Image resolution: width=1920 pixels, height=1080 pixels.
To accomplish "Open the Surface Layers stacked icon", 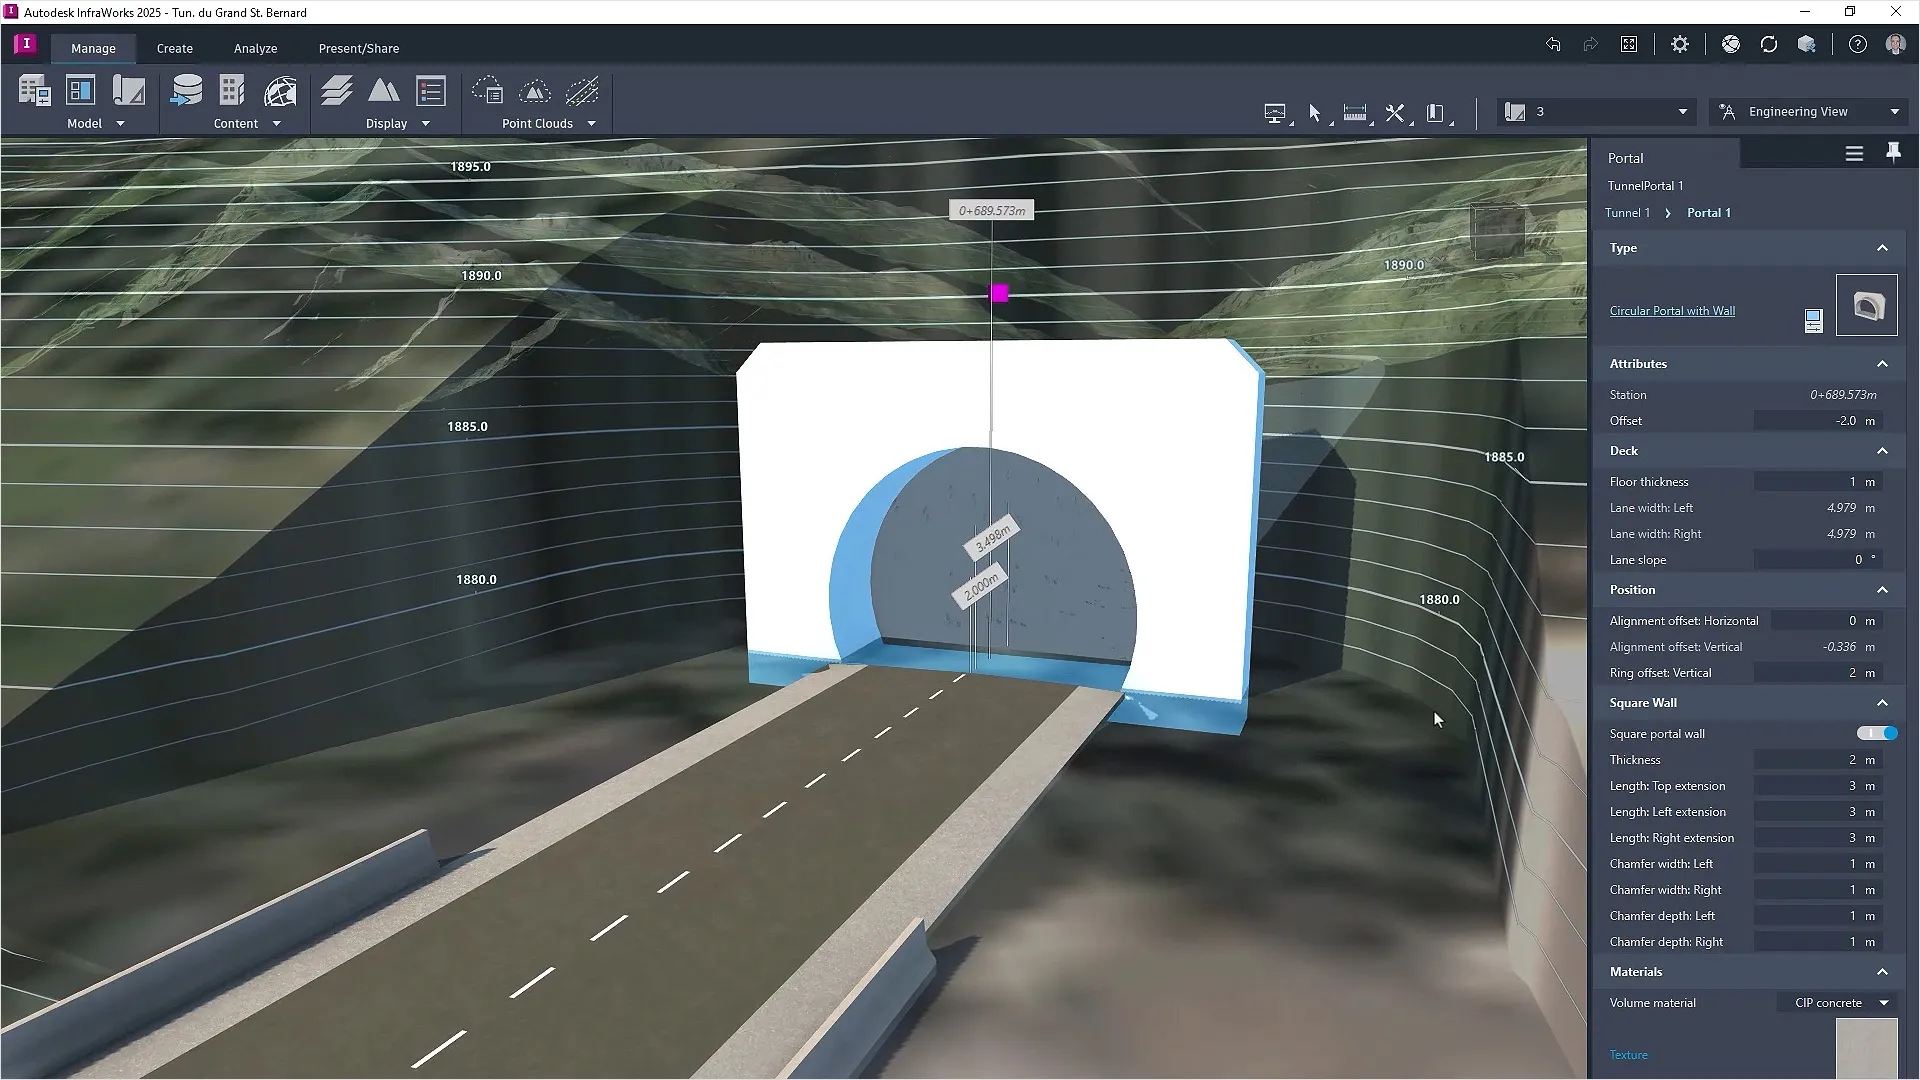I will (336, 91).
